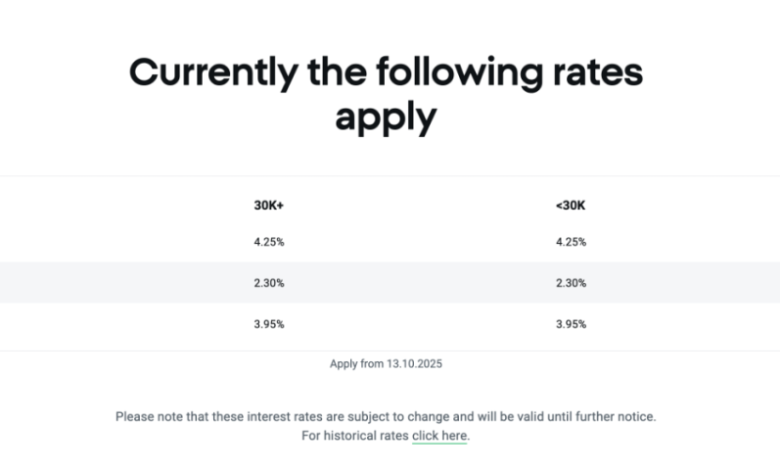Select the 2.30% rate under 30K+
780x470 pixels.
point(269,283)
